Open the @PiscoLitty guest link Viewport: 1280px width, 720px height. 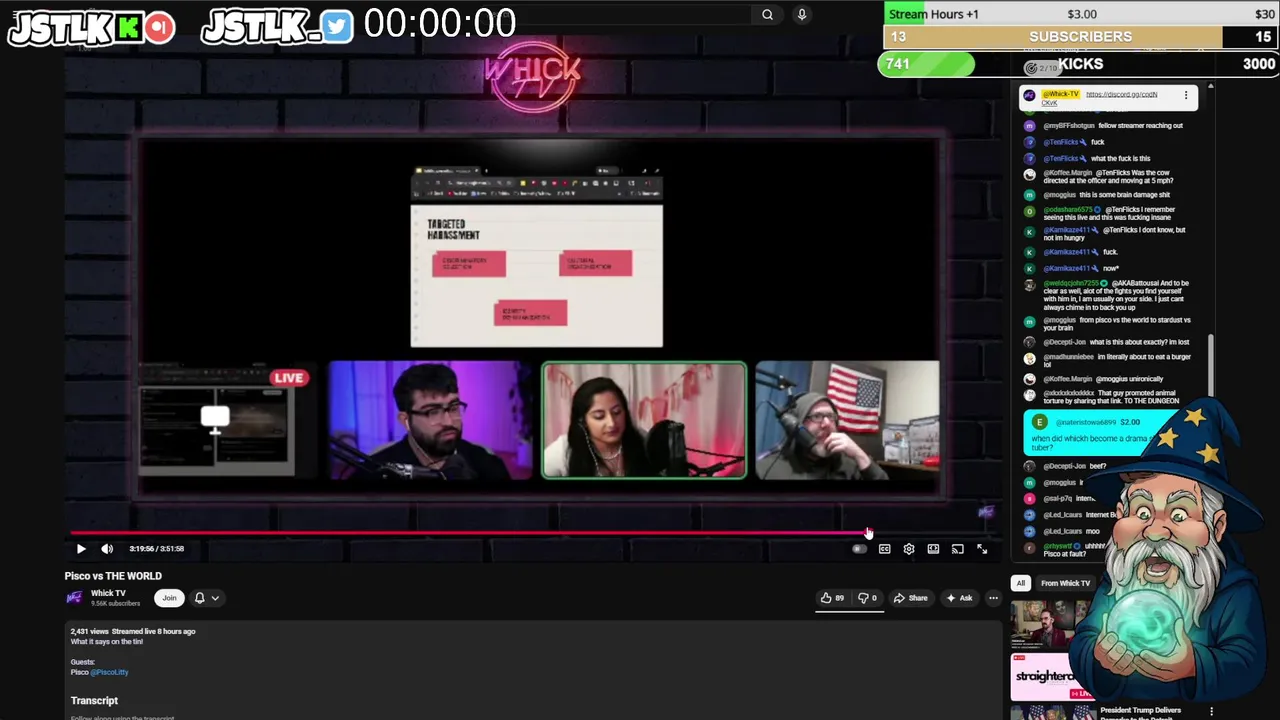(x=109, y=672)
